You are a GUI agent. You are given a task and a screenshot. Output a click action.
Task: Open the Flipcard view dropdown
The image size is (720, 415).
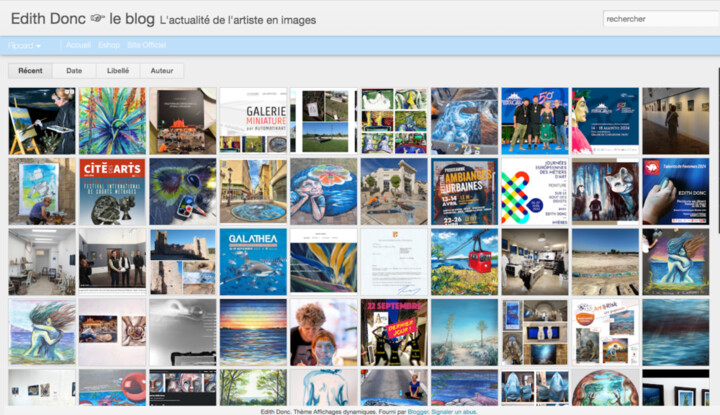24,45
